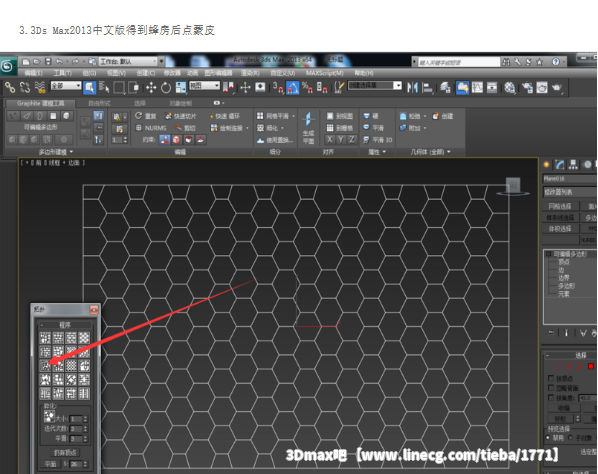Click the Mirror tool icon
Image resolution: width=598 pixels, height=474 pixels.
pyautogui.click(x=412, y=88)
